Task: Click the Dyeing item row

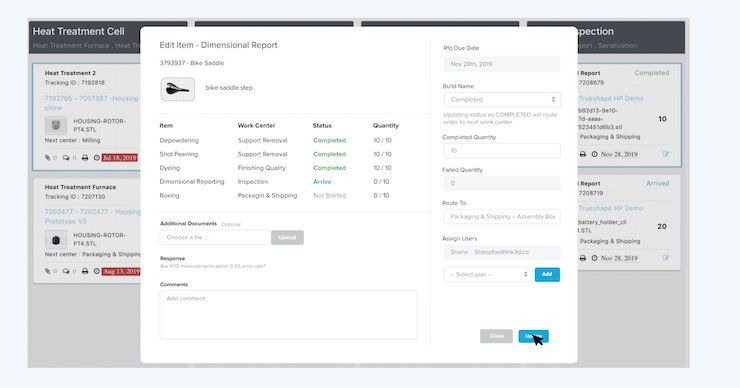Action: click(x=279, y=168)
